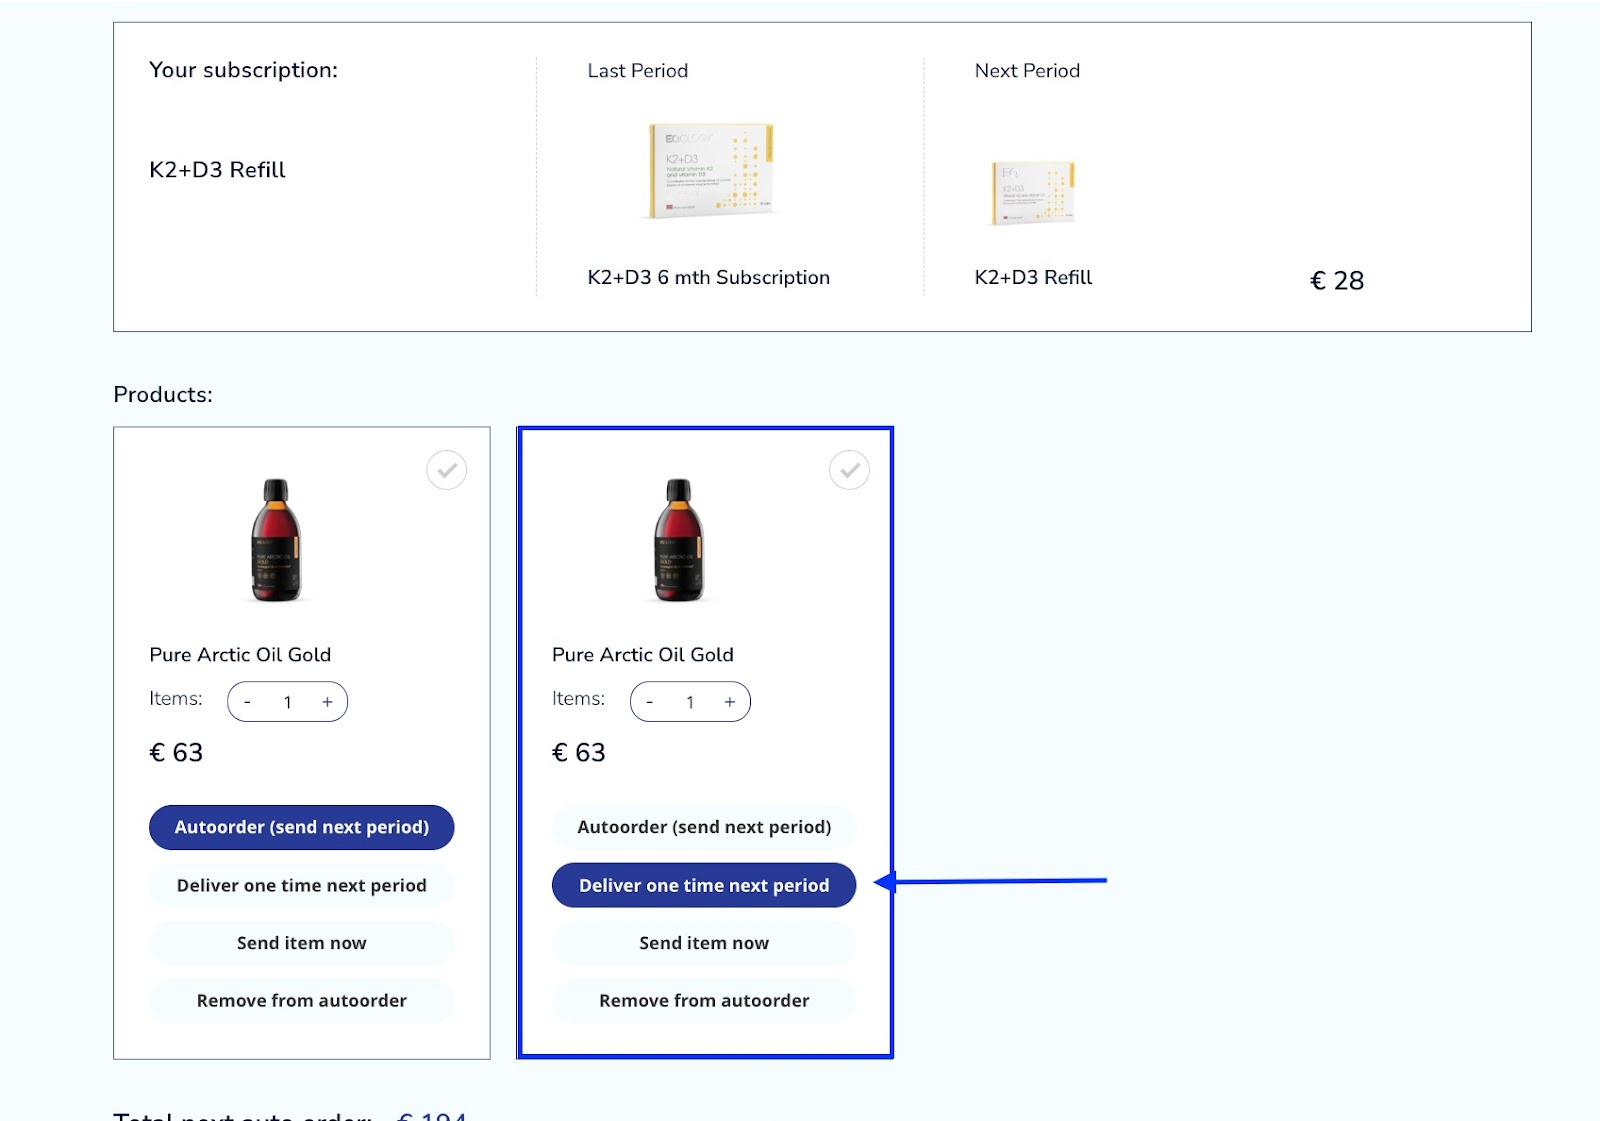
Task: Click the K2+D3 6 mth Subscription label
Action: point(709,277)
